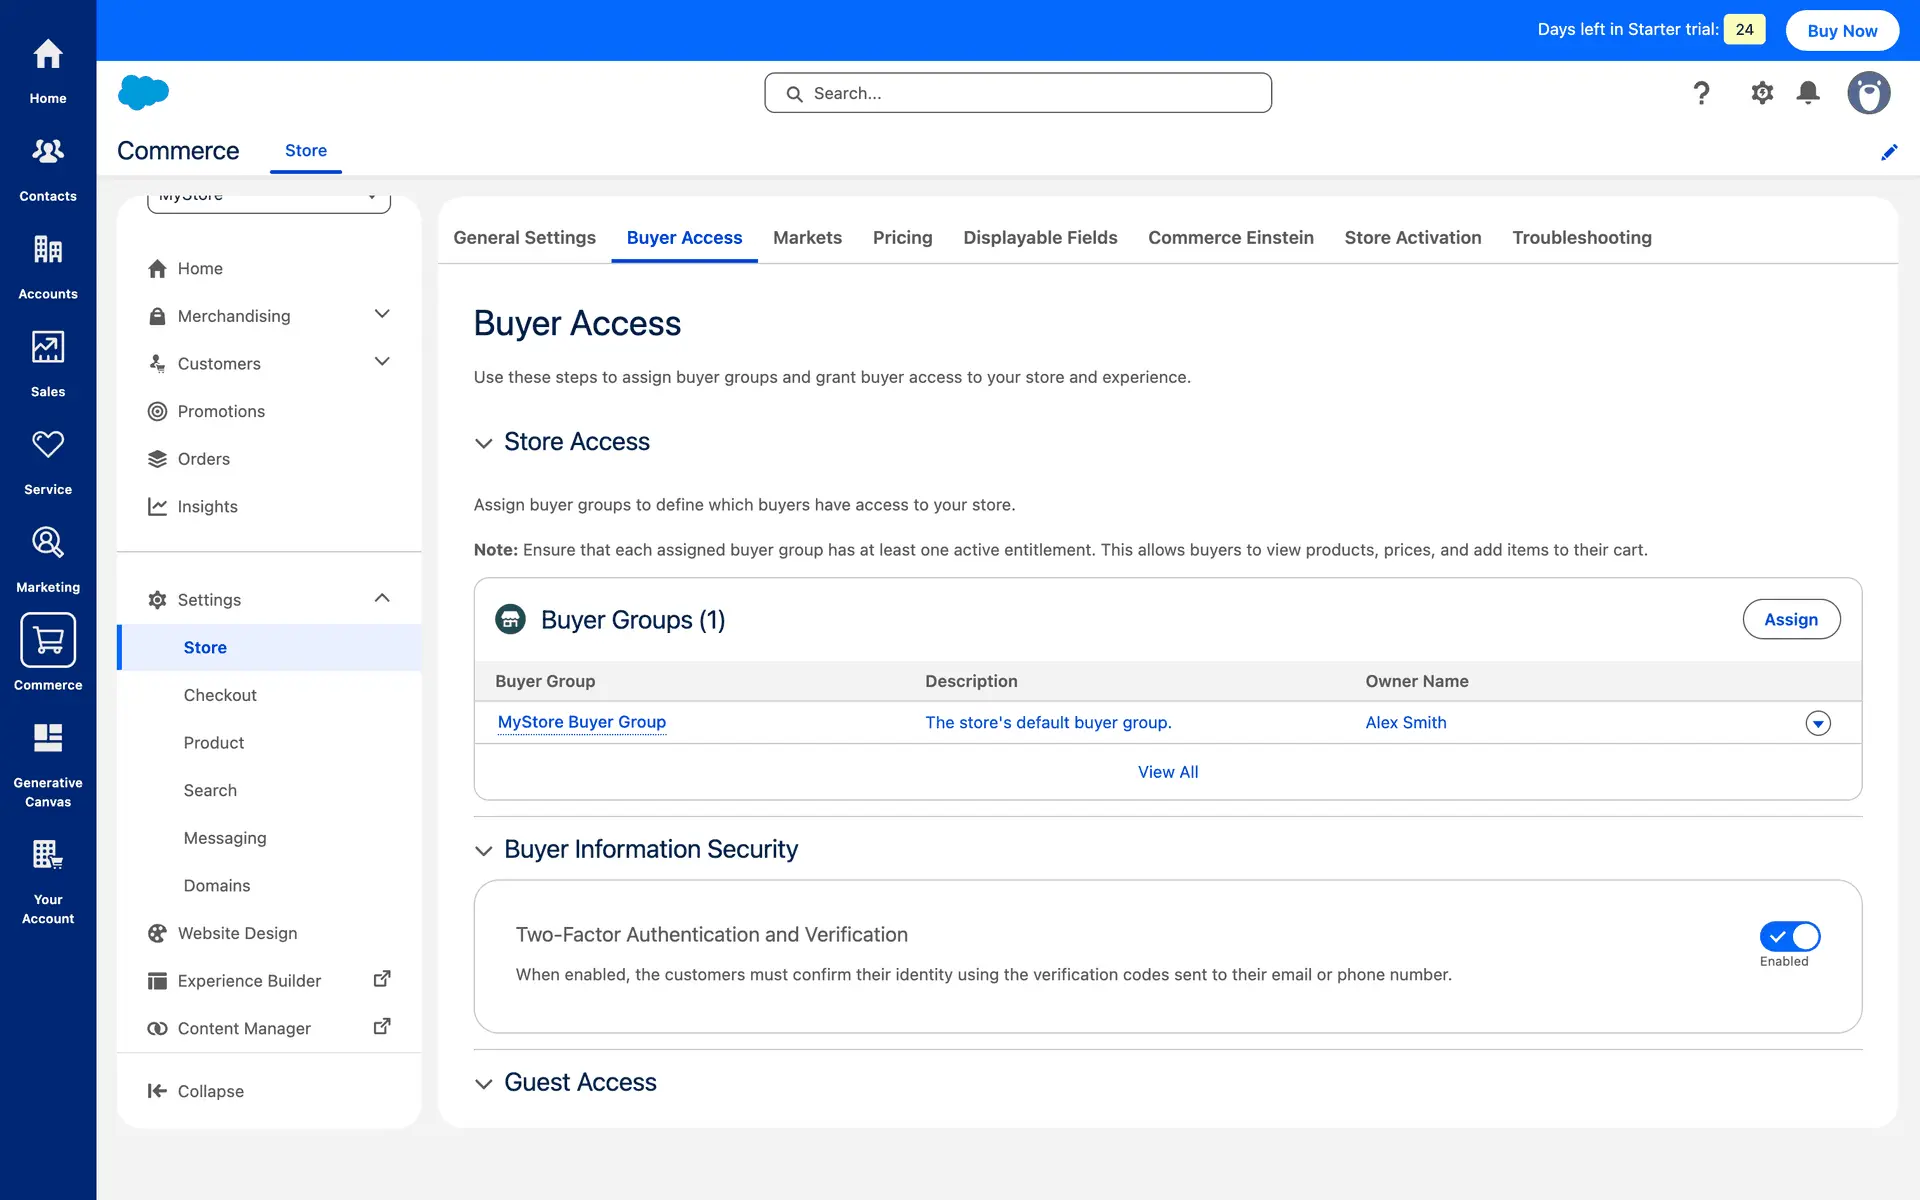Click the setup gear icon in the header
This screenshot has width=1920, height=1200.
1762,93
